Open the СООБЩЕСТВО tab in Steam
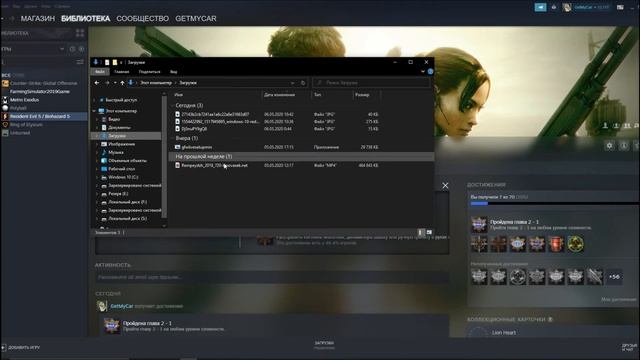The image size is (640, 360). [x=142, y=19]
